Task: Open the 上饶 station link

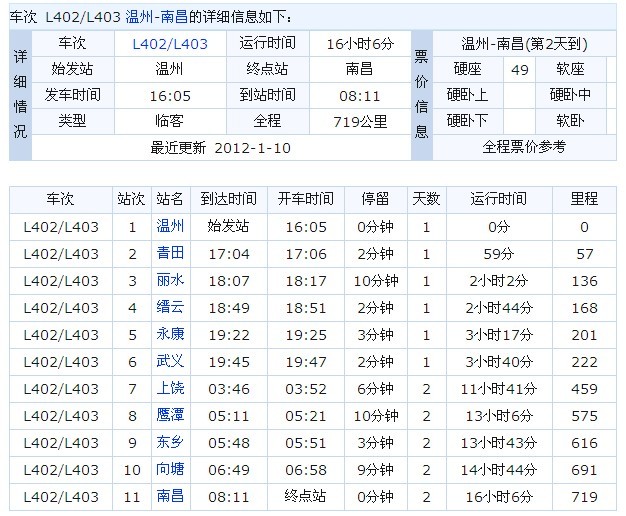Action: pos(170,388)
